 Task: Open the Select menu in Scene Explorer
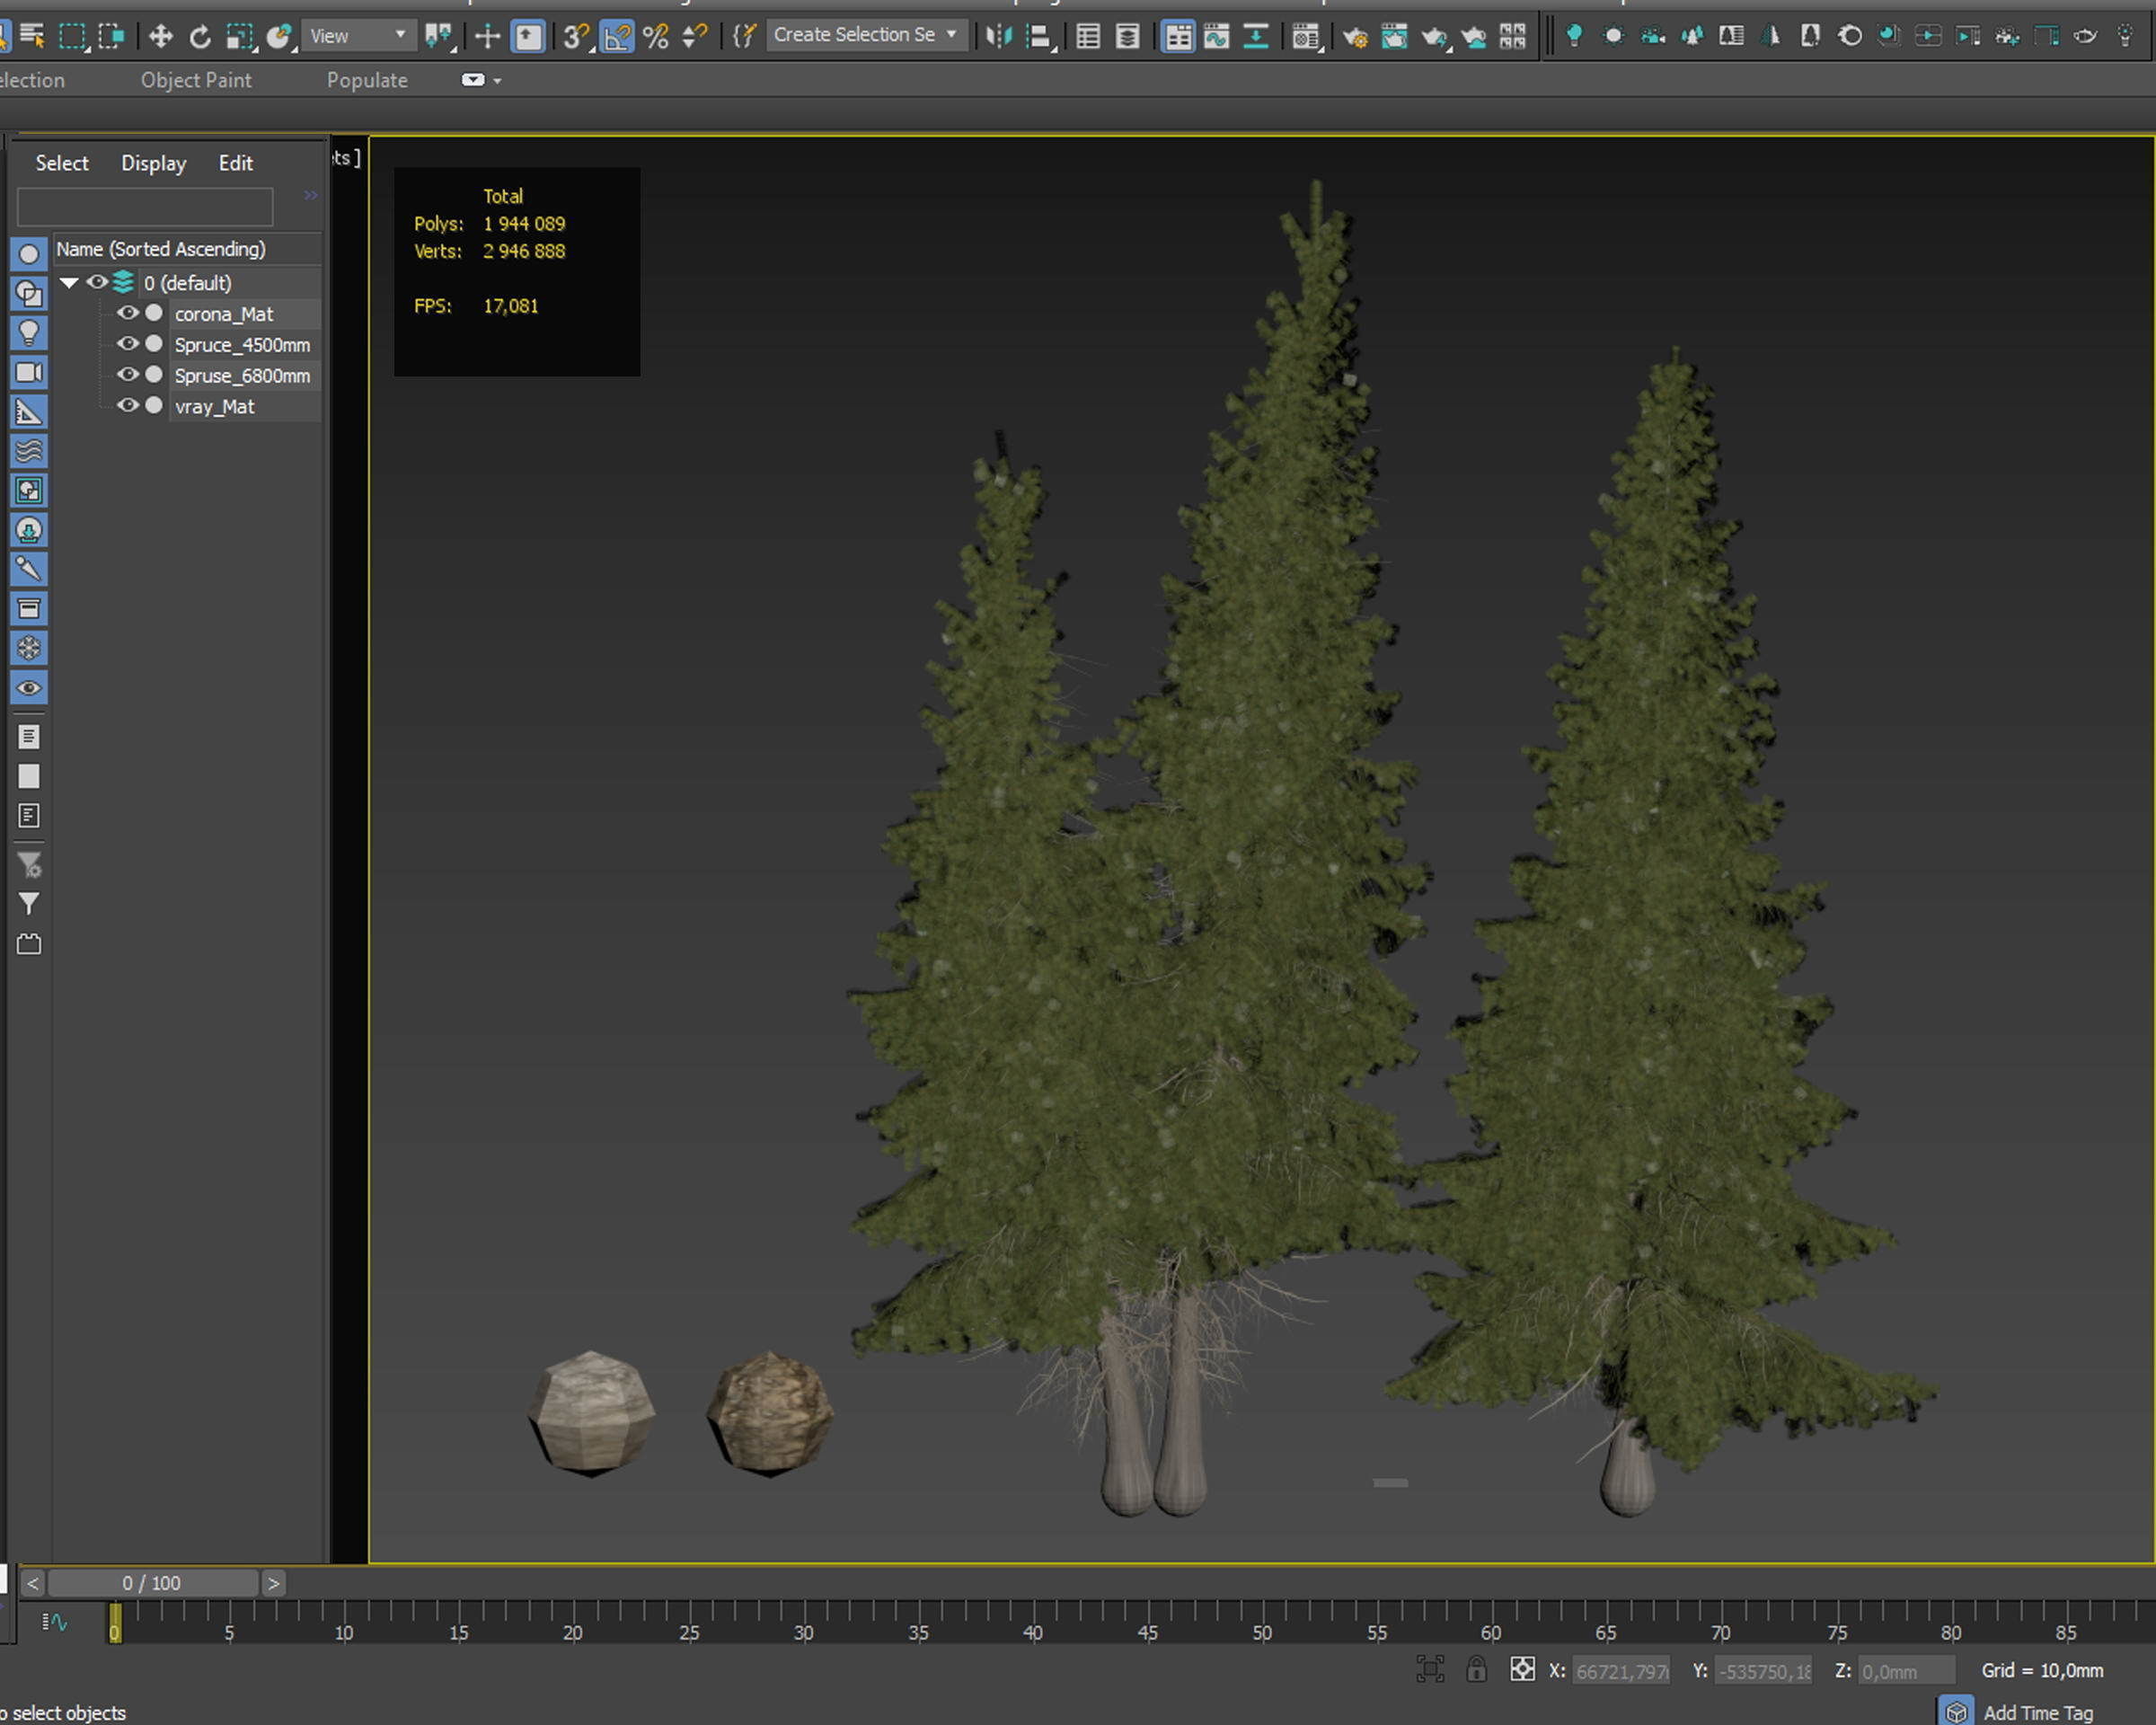pos(62,163)
